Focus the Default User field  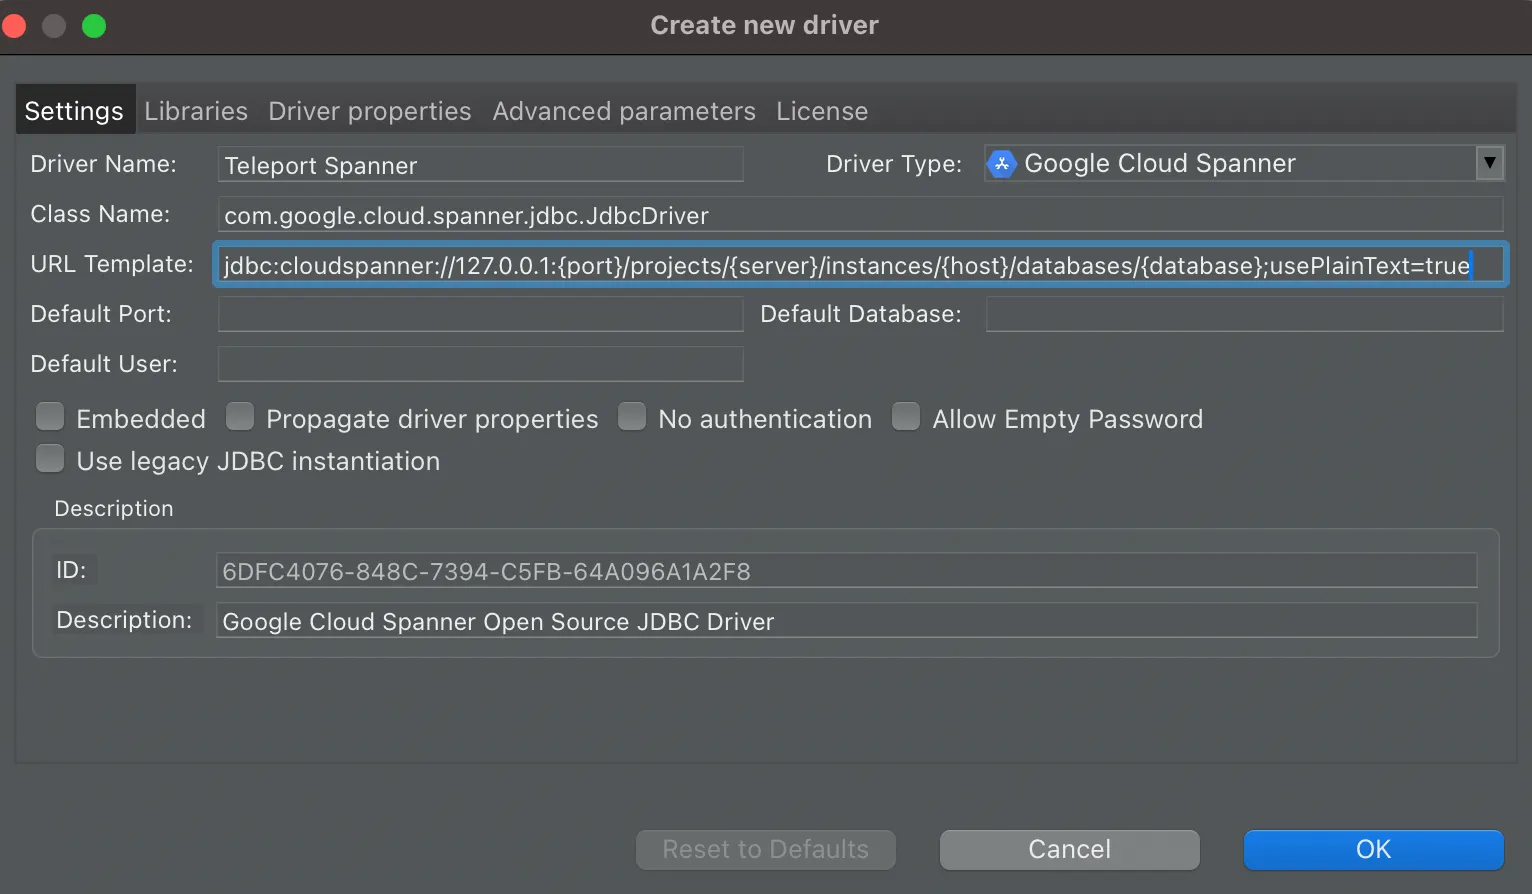coord(480,364)
